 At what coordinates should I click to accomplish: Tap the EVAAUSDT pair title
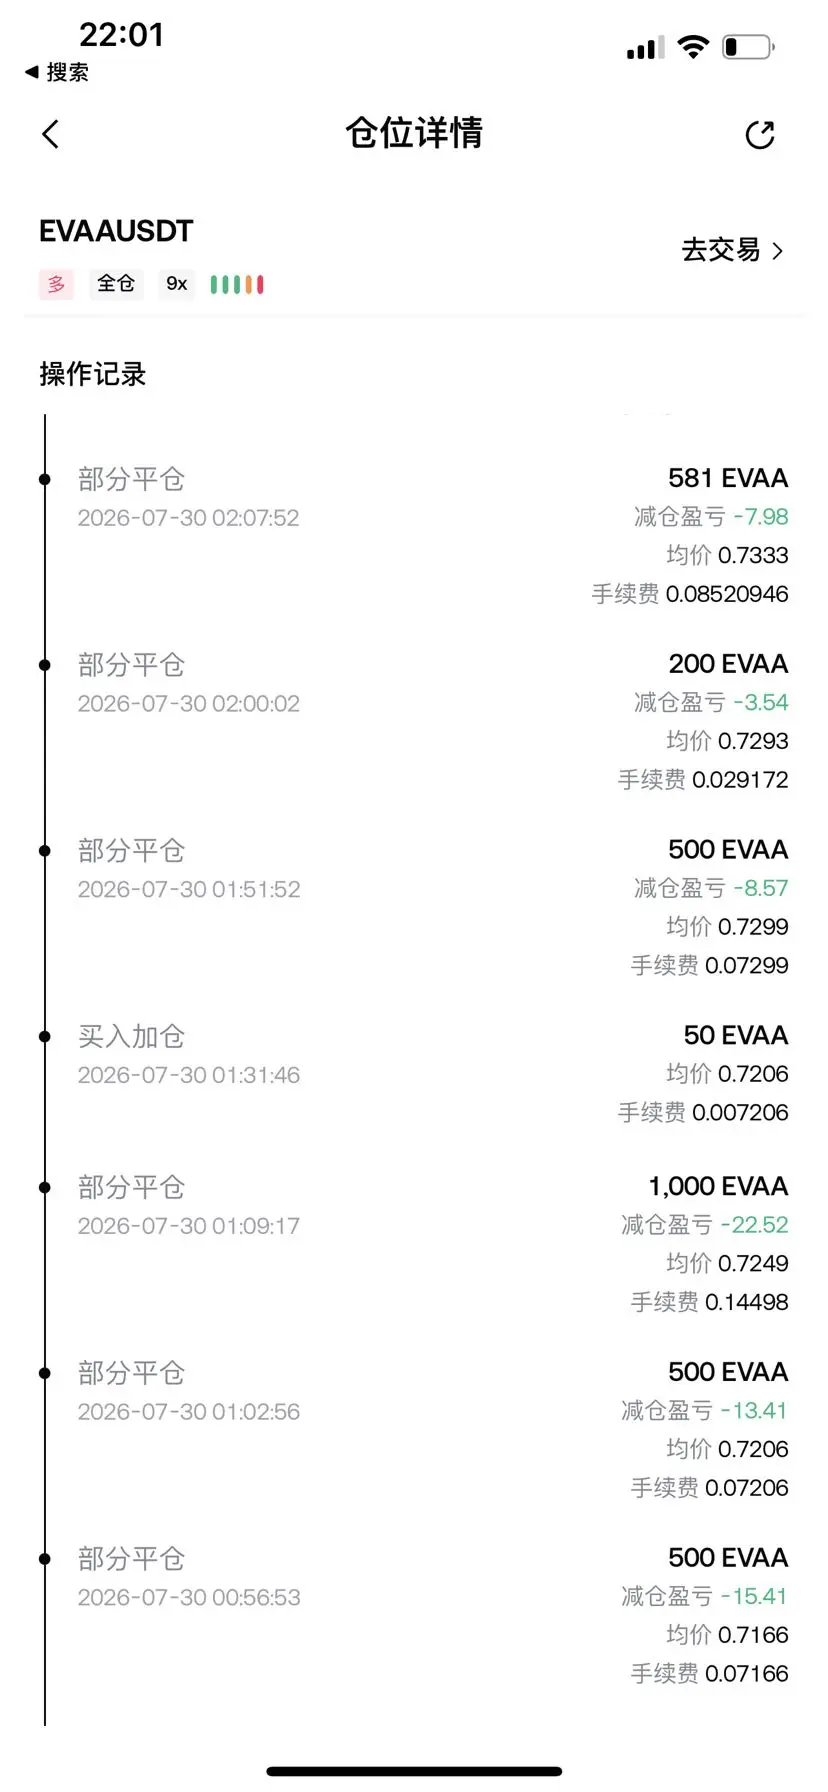(116, 231)
